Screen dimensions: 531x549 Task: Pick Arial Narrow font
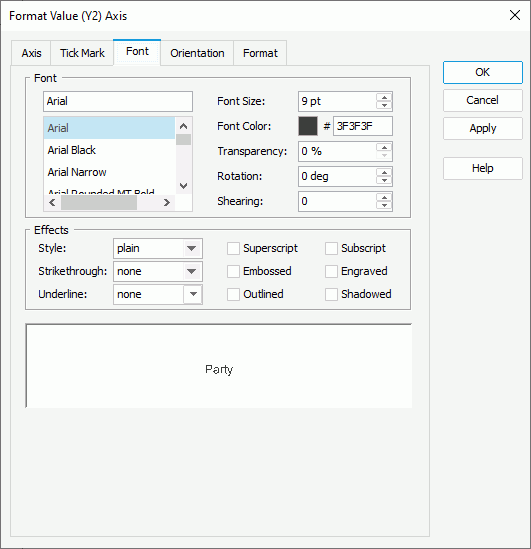[x=109, y=172]
